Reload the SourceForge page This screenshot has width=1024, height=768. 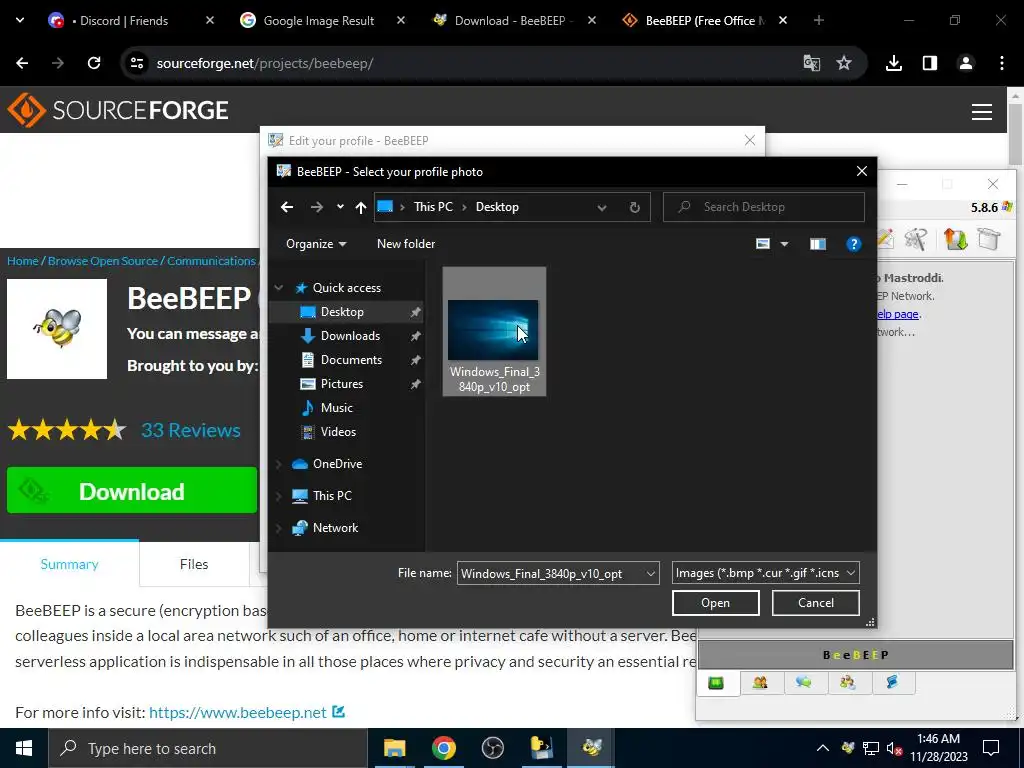(94, 63)
